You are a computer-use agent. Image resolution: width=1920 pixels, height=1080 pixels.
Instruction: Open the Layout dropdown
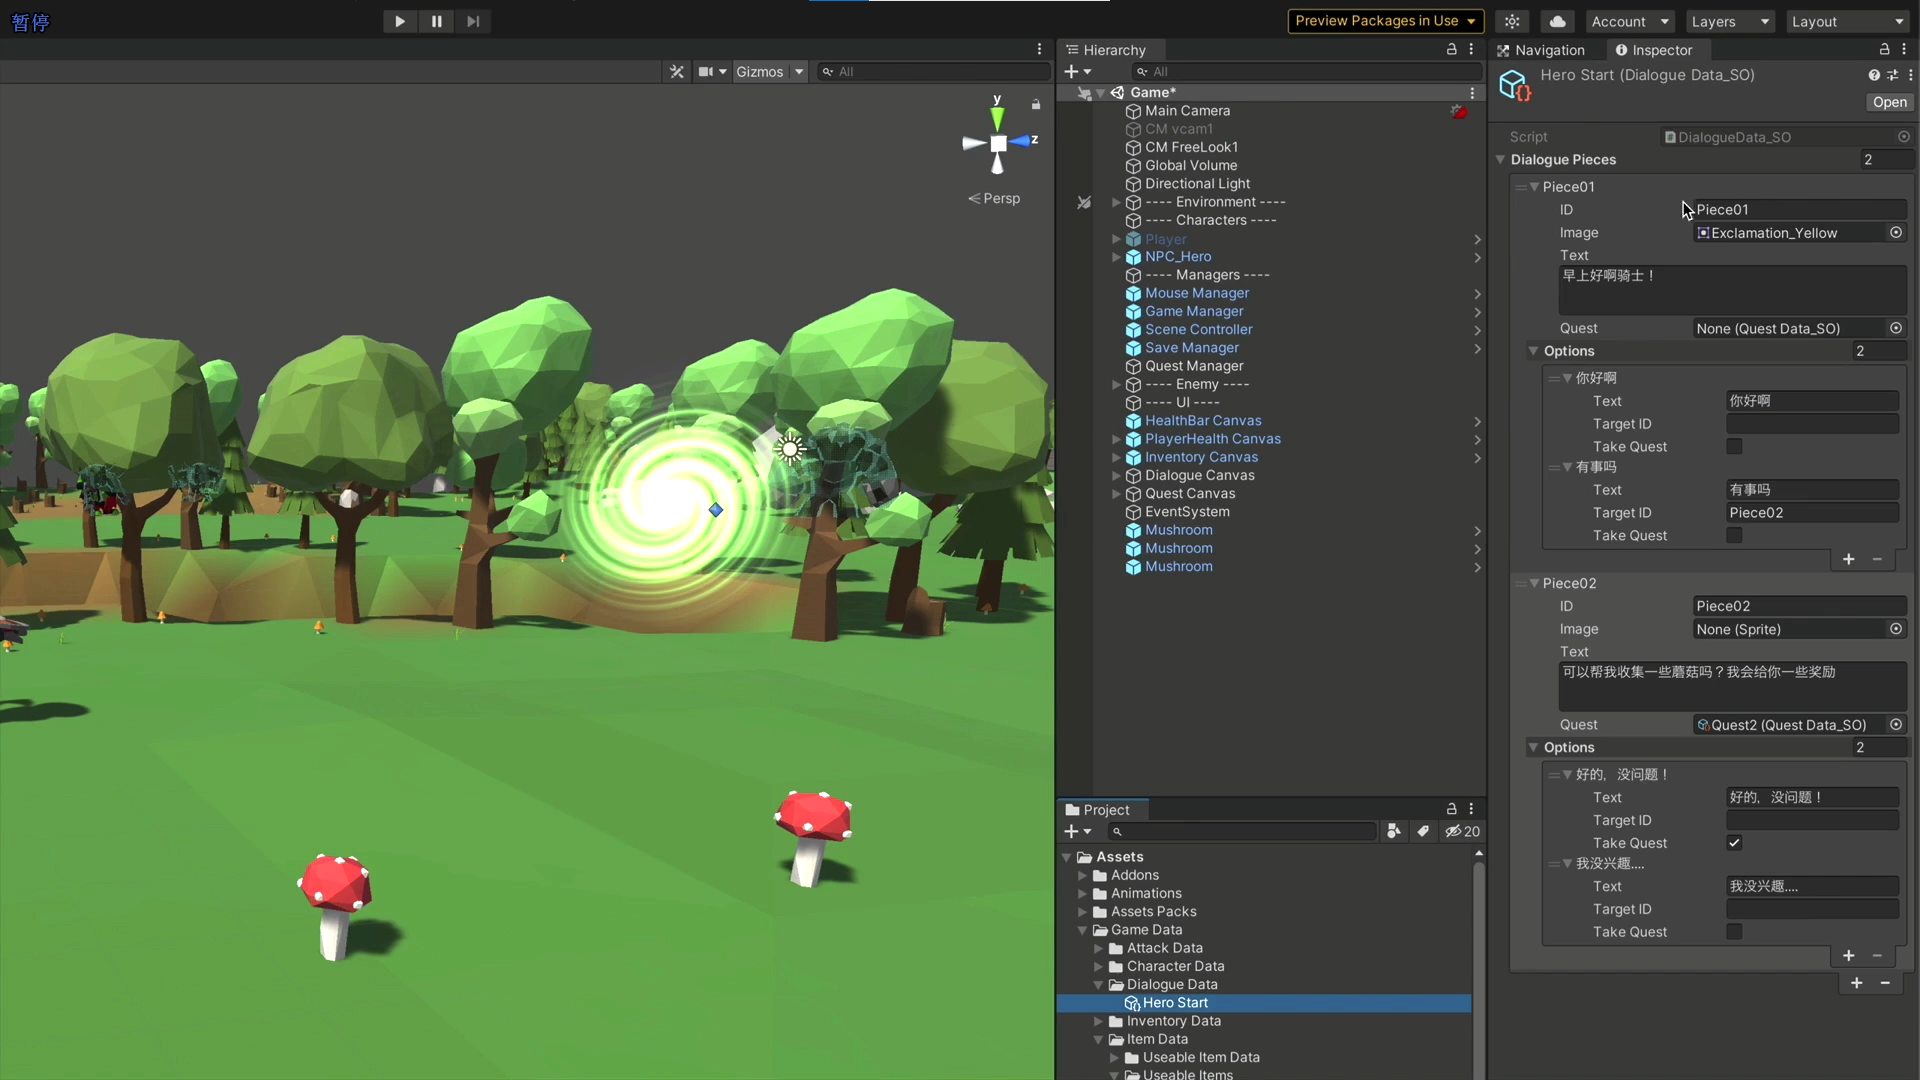[1848, 21]
